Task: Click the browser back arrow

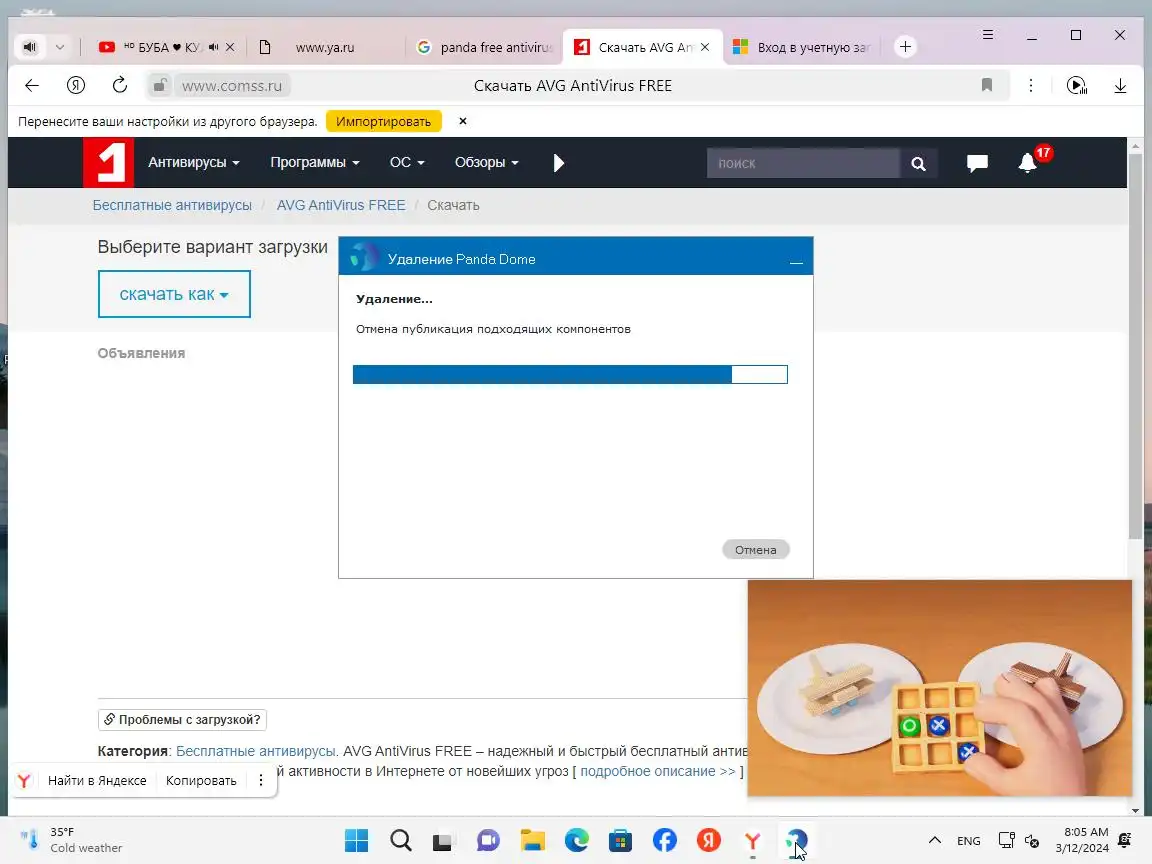Action: coord(32,86)
